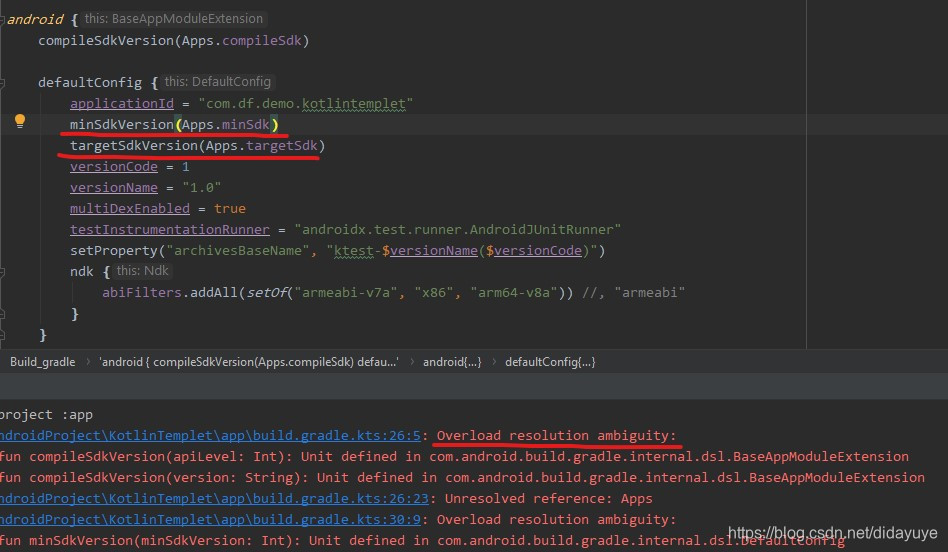Open the build.gradle.kts:26:5 error link
The image size is (948, 552).
(210, 435)
